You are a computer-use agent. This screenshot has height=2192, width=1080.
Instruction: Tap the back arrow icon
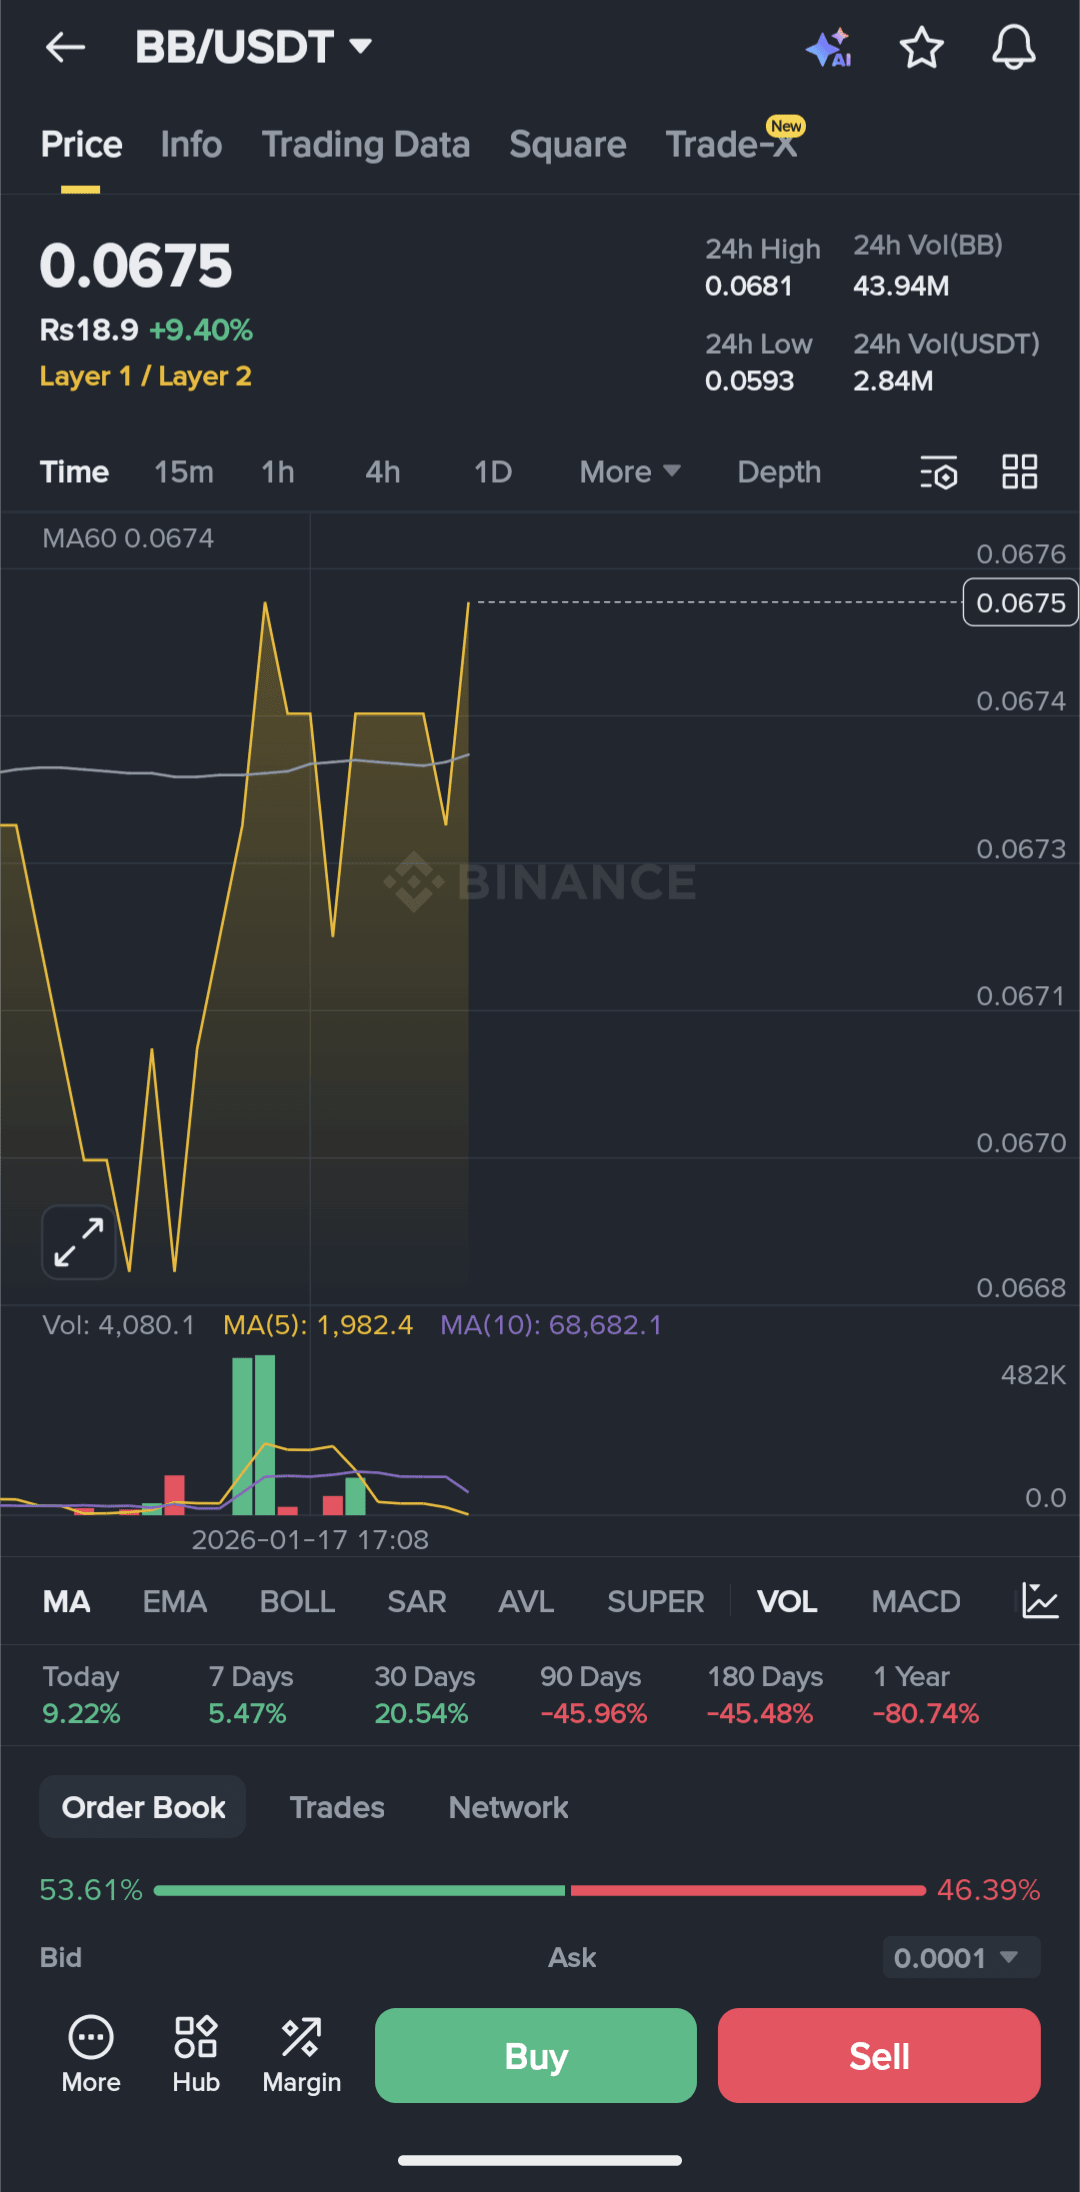(66, 47)
